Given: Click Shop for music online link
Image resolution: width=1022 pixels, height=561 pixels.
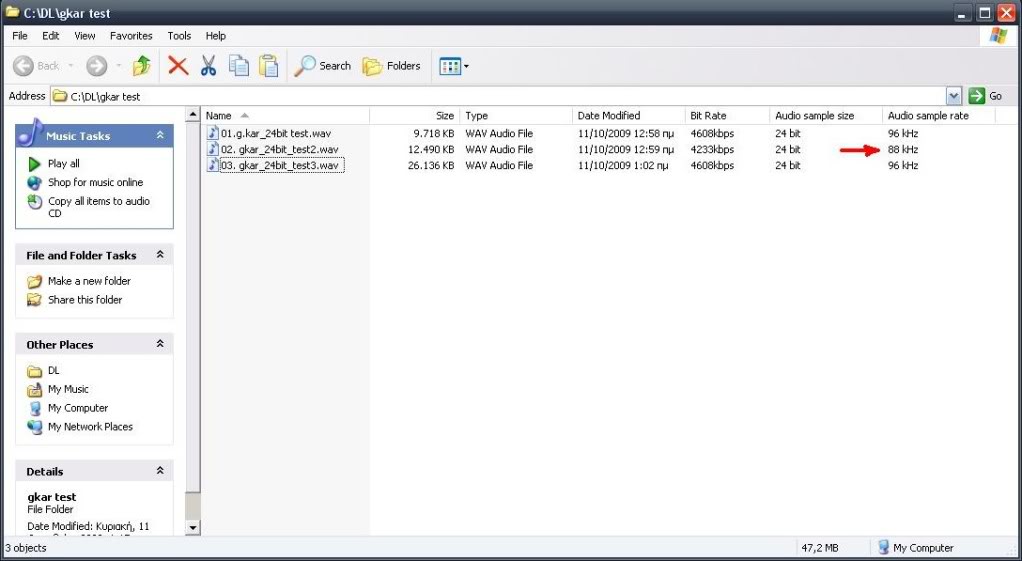Looking at the screenshot, I should tap(95, 182).
